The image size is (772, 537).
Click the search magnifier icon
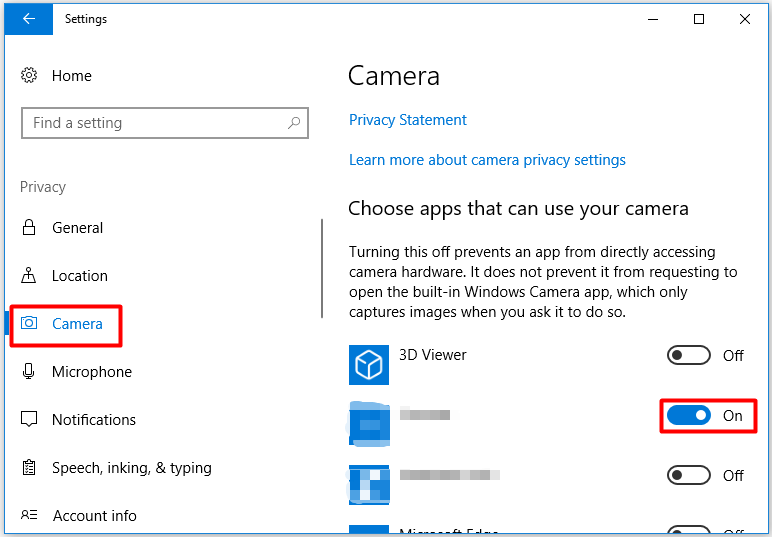pos(294,123)
